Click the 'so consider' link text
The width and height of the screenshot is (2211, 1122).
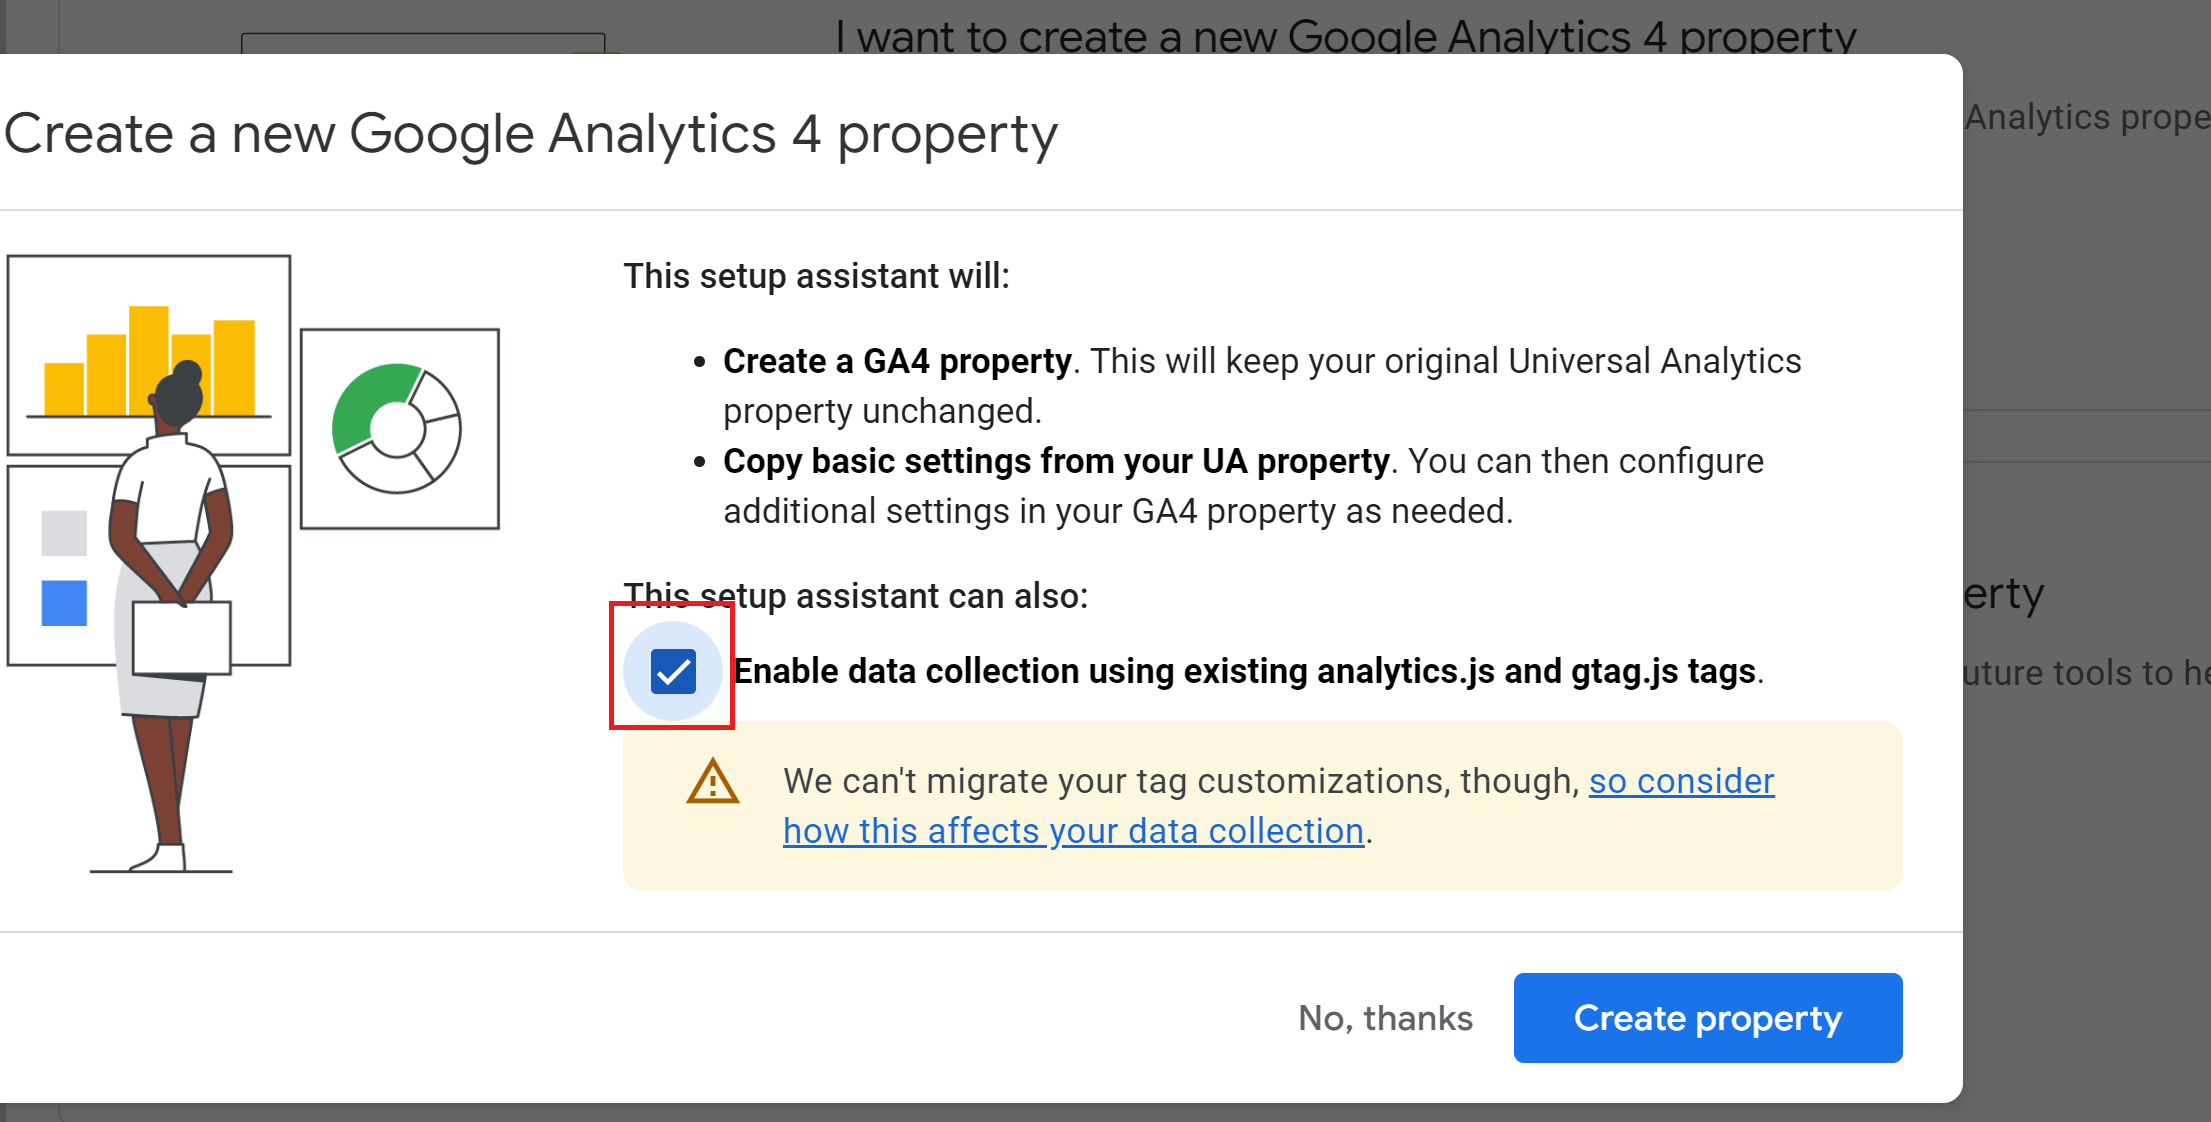1681,781
